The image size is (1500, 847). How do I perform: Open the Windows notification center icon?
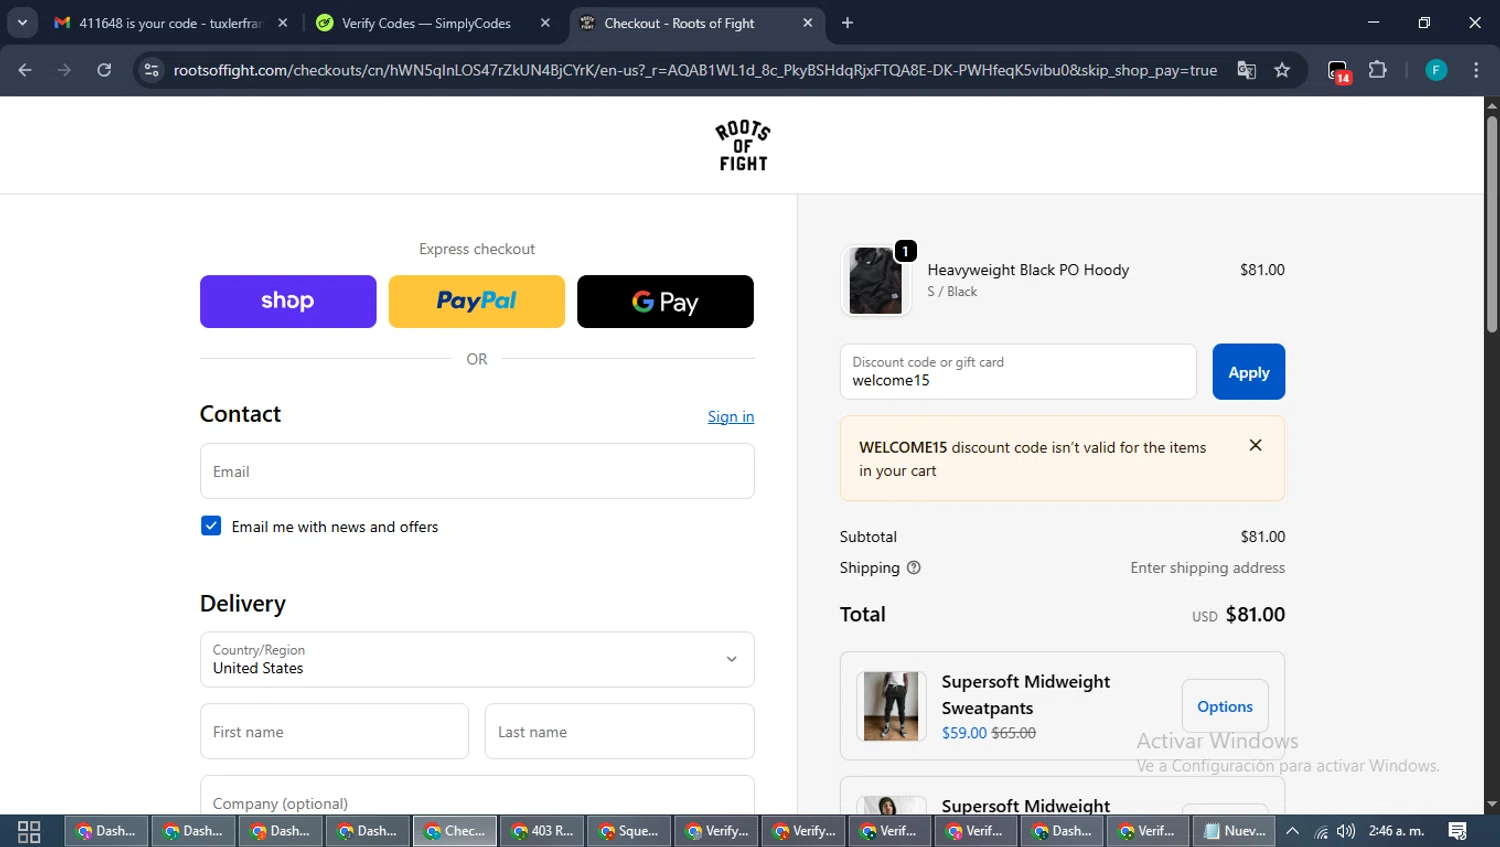pyautogui.click(x=1458, y=831)
